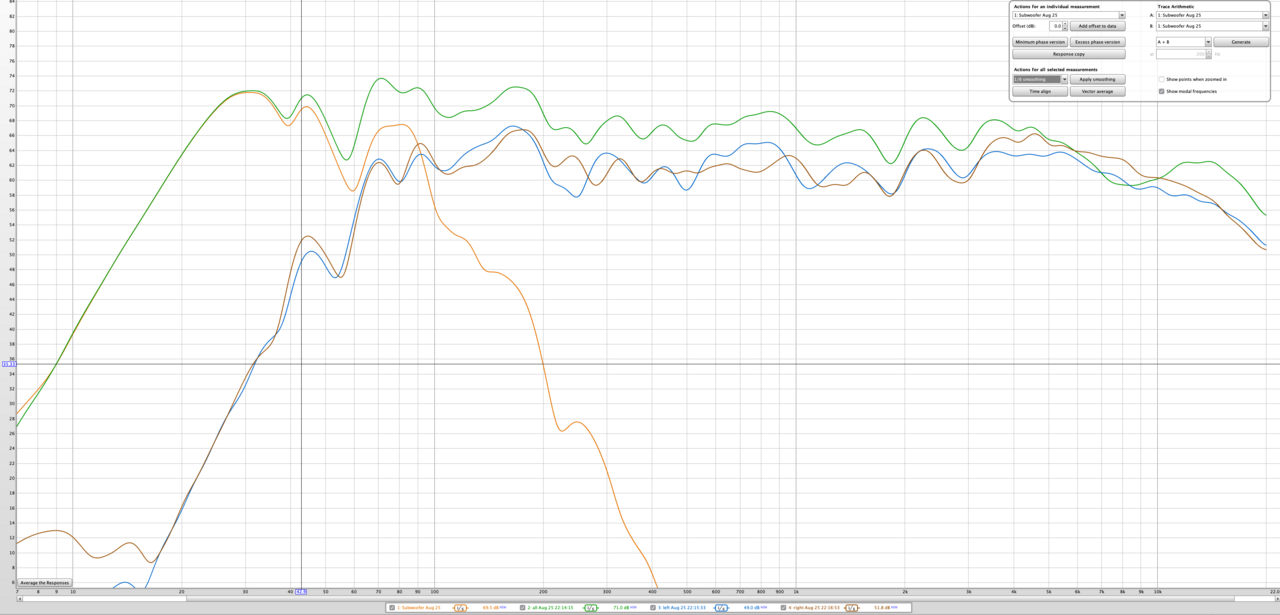Click the 69.5 dB Subwoofer readout
The height and width of the screenshot is (615, 1280).
[x=492, y=607]
